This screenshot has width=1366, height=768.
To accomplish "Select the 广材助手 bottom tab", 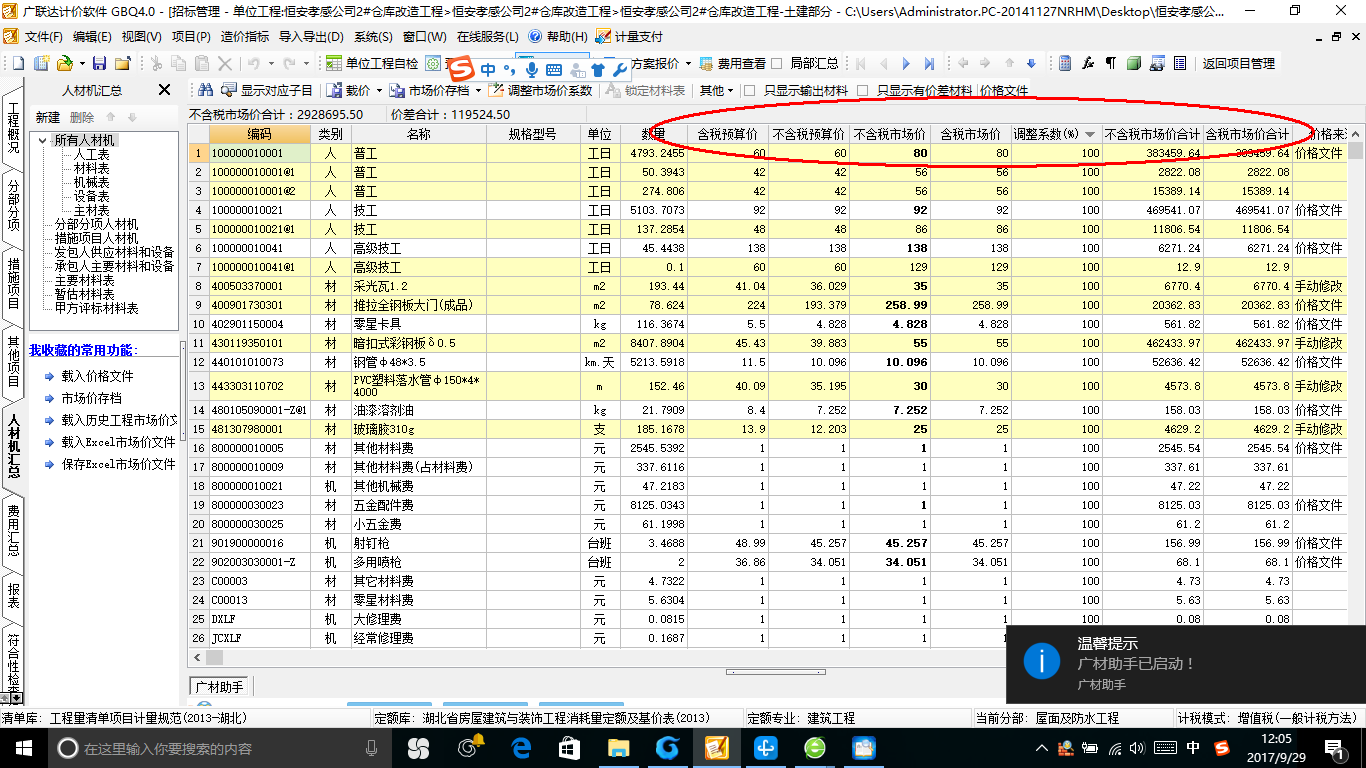I will (x=218, y=686).
